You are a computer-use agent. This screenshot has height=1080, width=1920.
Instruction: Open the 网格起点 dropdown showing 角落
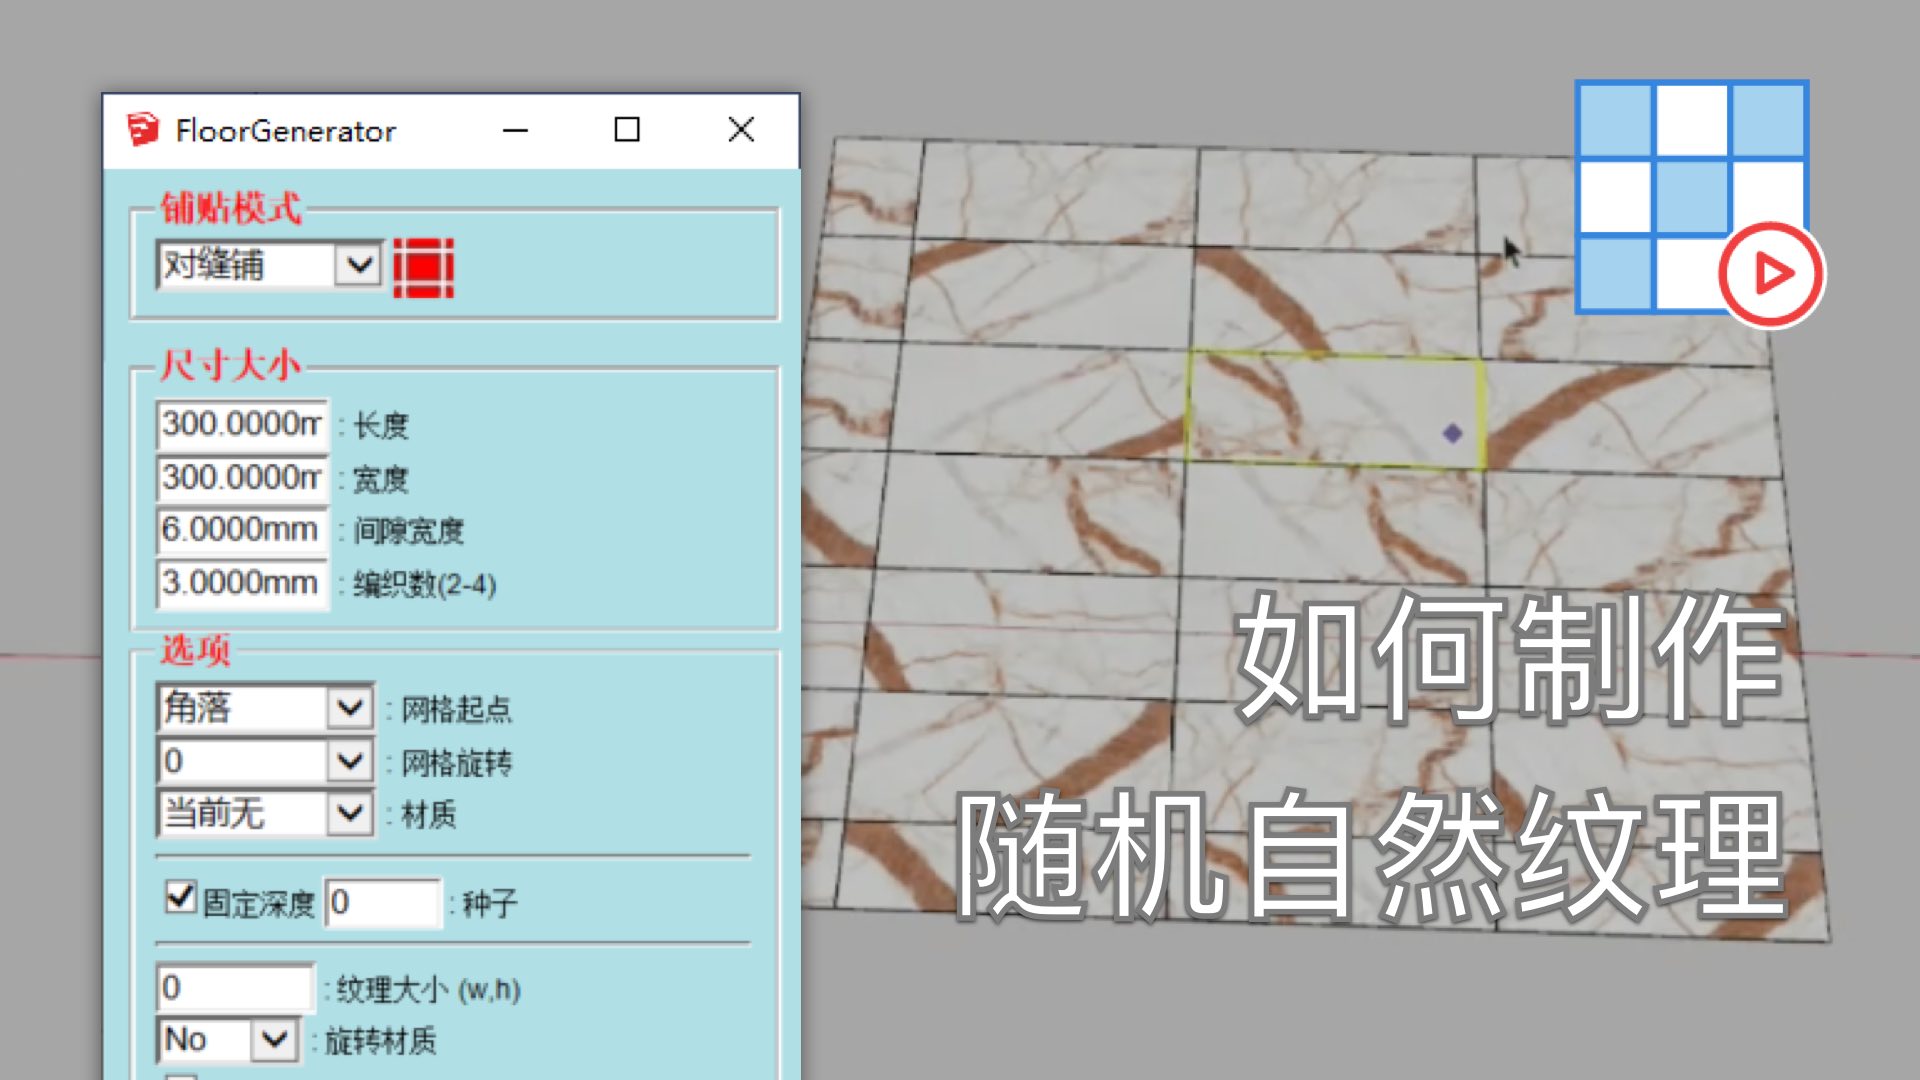349,708
